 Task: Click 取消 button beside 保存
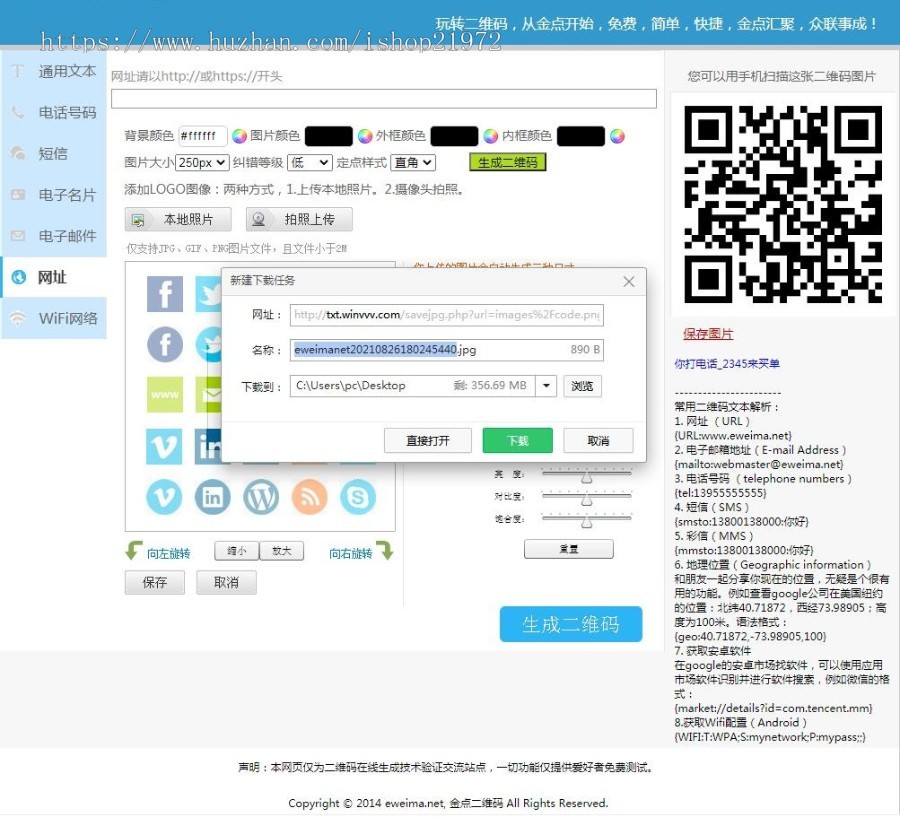[x=226, y=582]
